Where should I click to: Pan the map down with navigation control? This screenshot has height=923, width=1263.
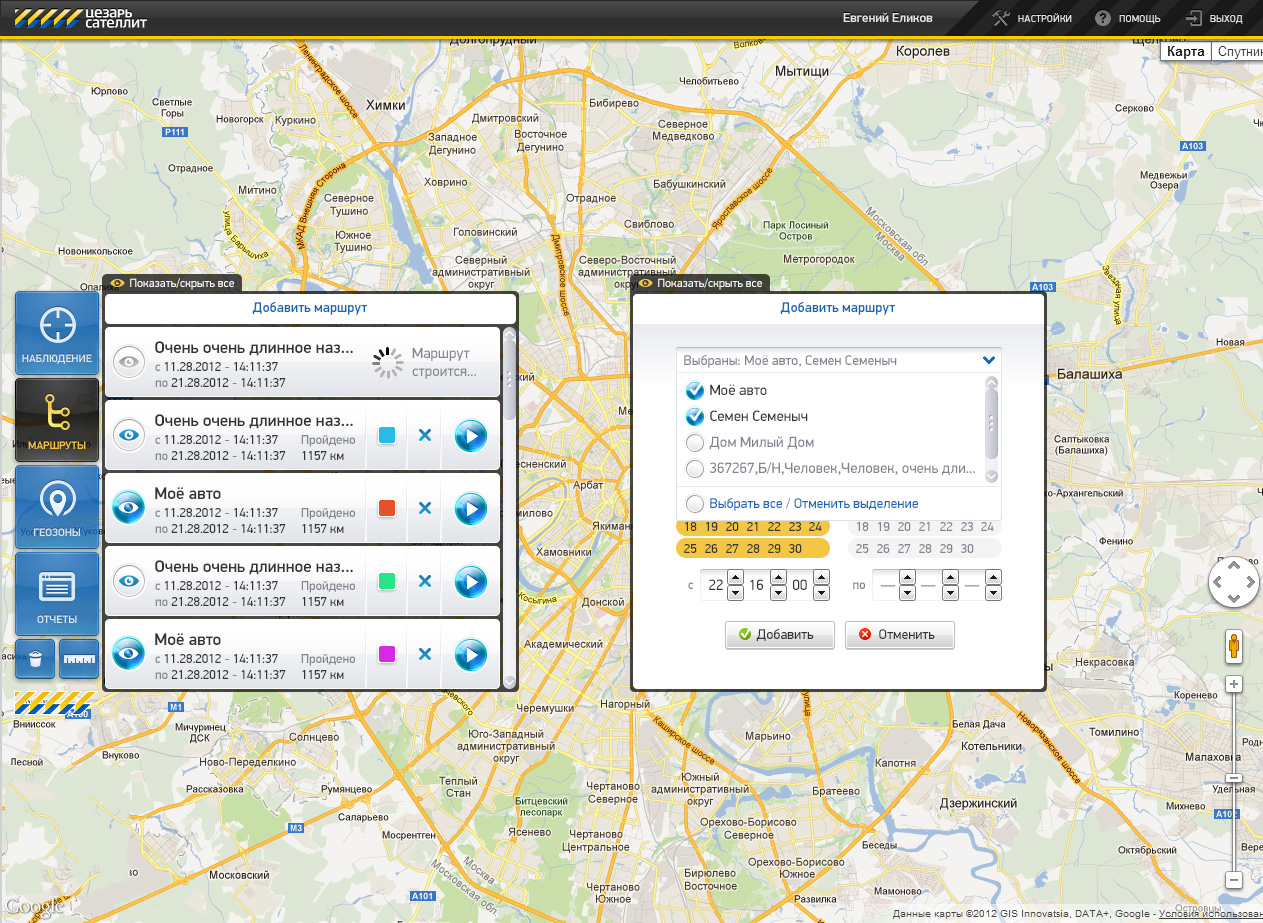pos(1234,599)
